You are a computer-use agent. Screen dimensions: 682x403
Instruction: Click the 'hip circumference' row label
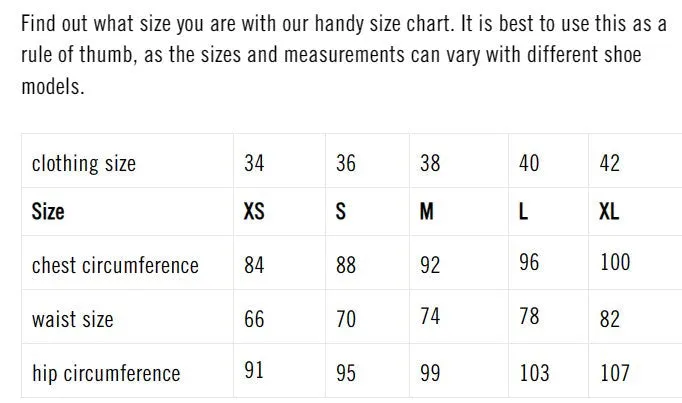[x=106, y=373]
